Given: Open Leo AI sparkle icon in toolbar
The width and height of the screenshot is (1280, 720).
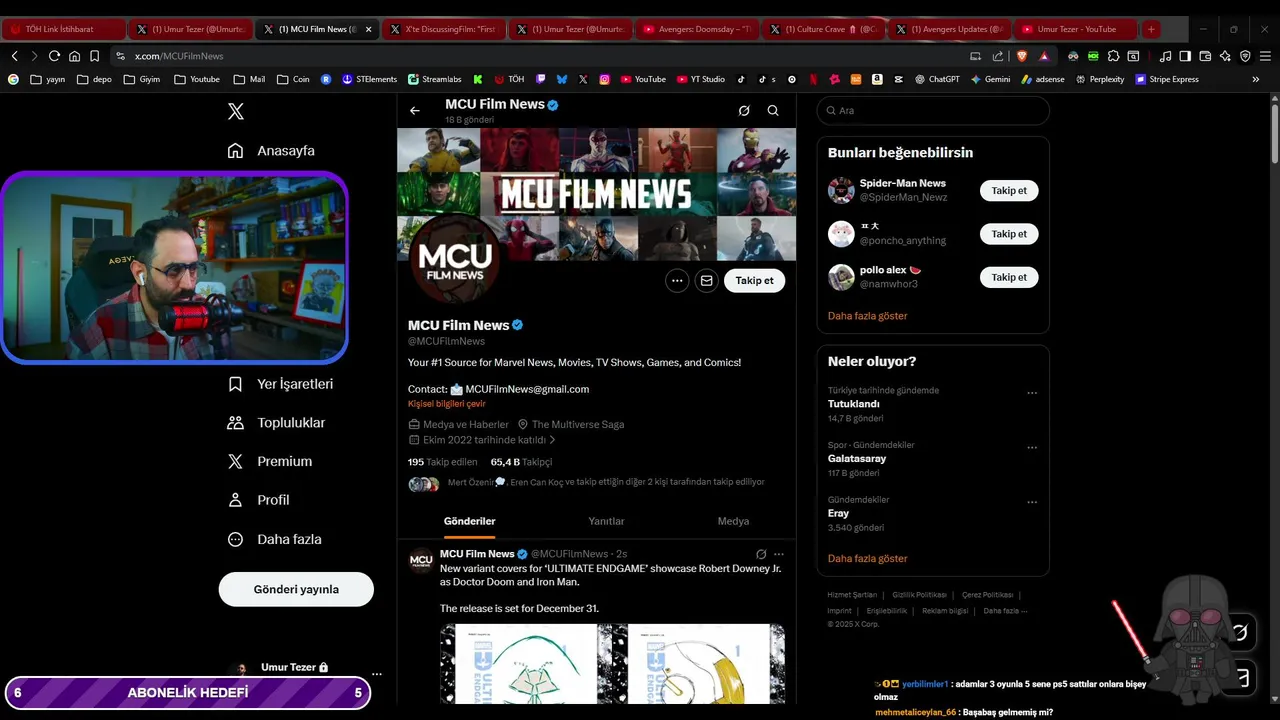Looking at the screenshot, I should tap(1225, 56).
